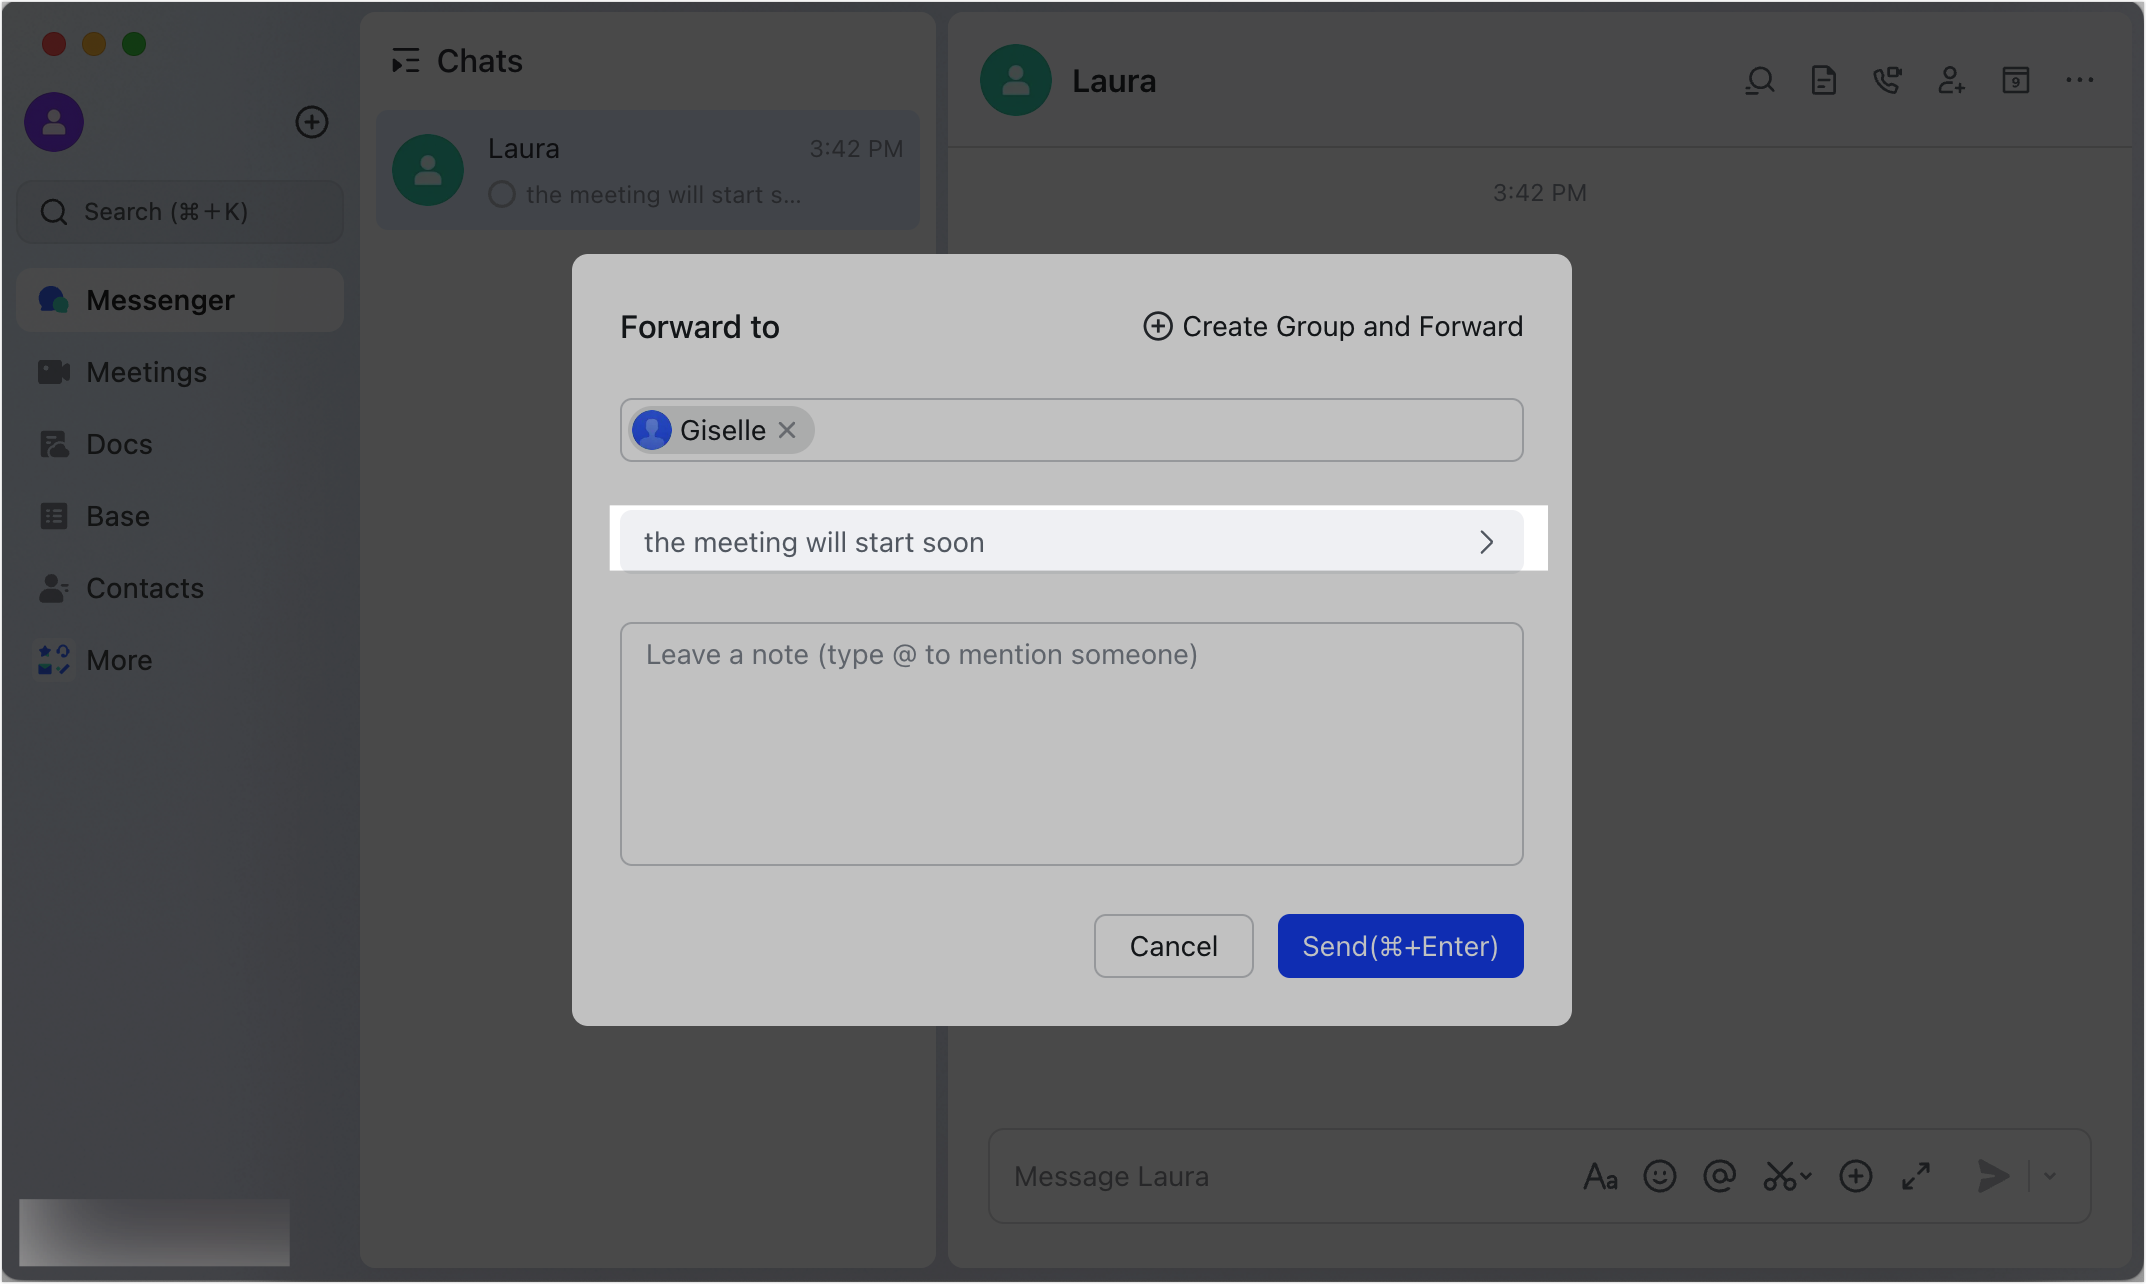Expand the forwarded message preview
Screen dimensions: 2146x1284
tap(1487, 541)
